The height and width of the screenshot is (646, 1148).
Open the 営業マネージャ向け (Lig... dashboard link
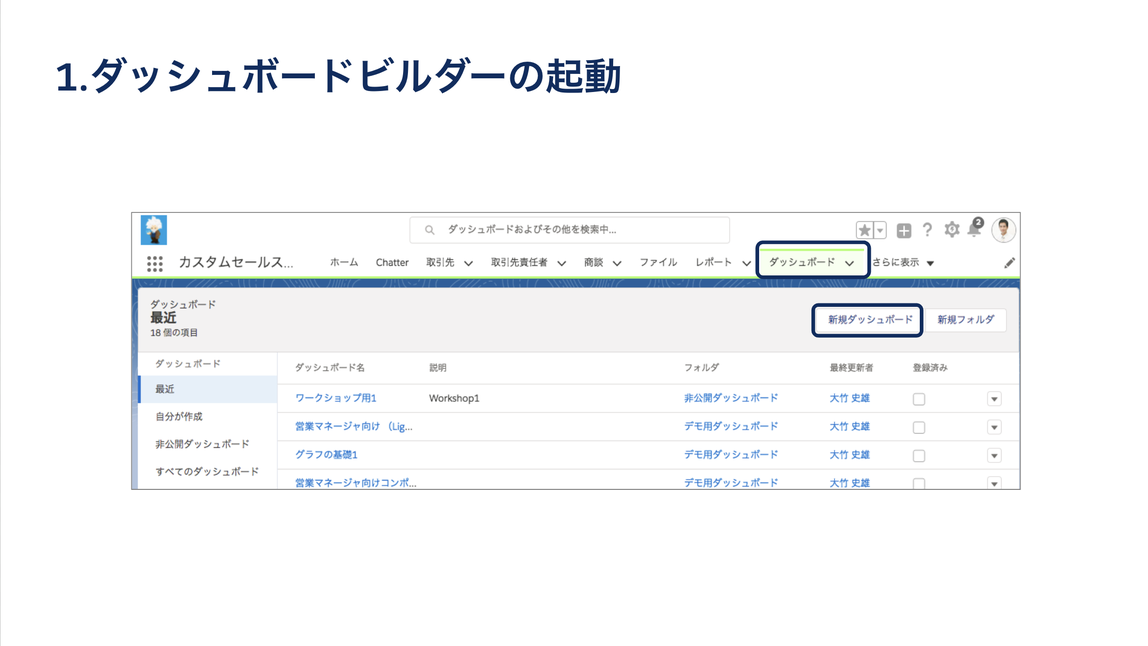pos(354,426)
